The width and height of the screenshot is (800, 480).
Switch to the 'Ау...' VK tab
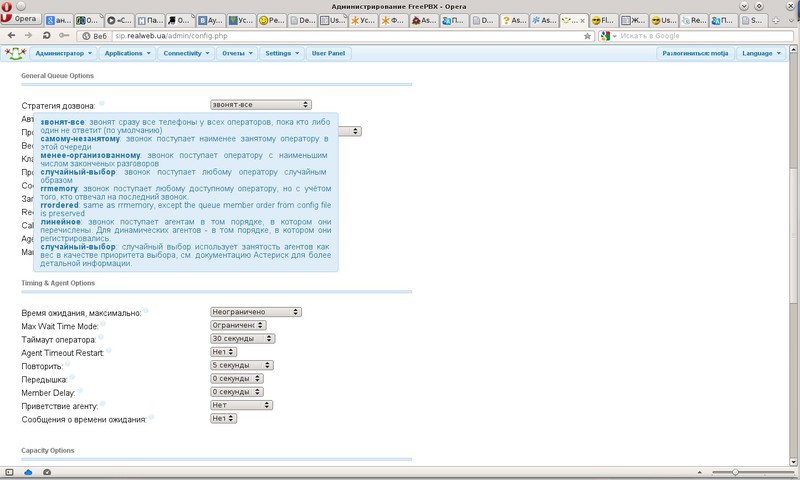pos(210,20)
